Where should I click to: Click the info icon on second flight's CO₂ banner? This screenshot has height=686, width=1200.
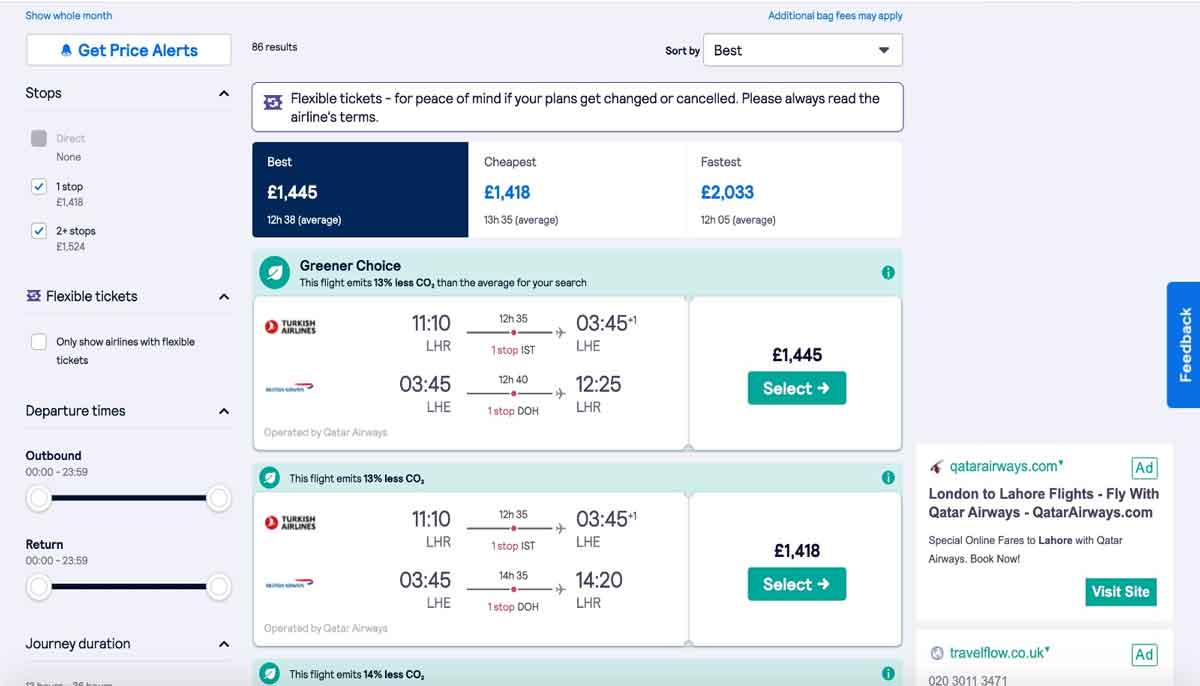click(x=888, y=478)
